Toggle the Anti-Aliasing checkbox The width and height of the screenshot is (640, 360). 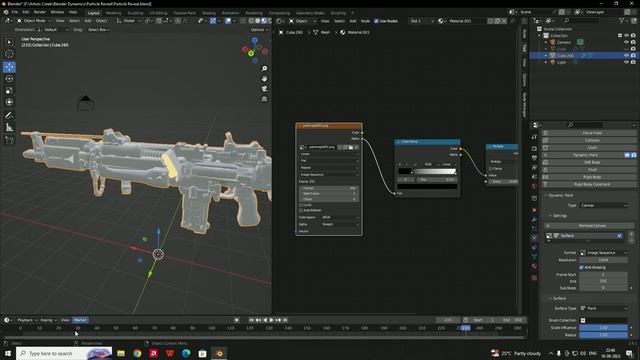pos(582,267)
